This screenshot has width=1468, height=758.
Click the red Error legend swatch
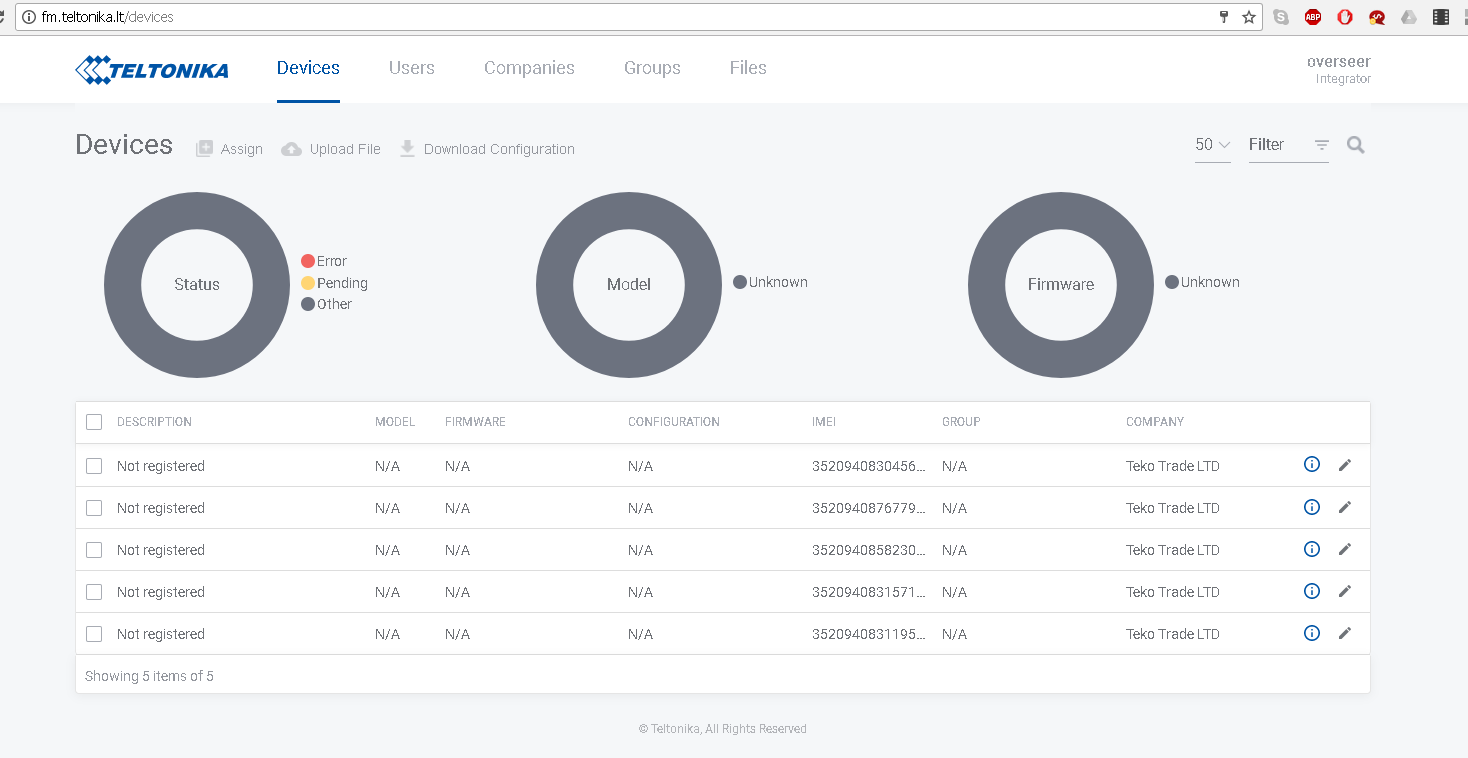coord(308,261)
